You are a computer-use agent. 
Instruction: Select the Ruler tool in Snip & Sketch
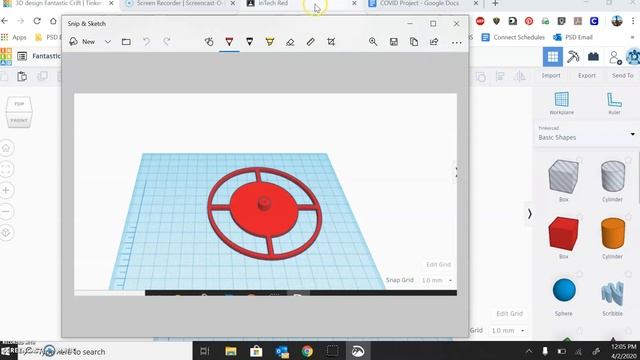click(311, 42)
